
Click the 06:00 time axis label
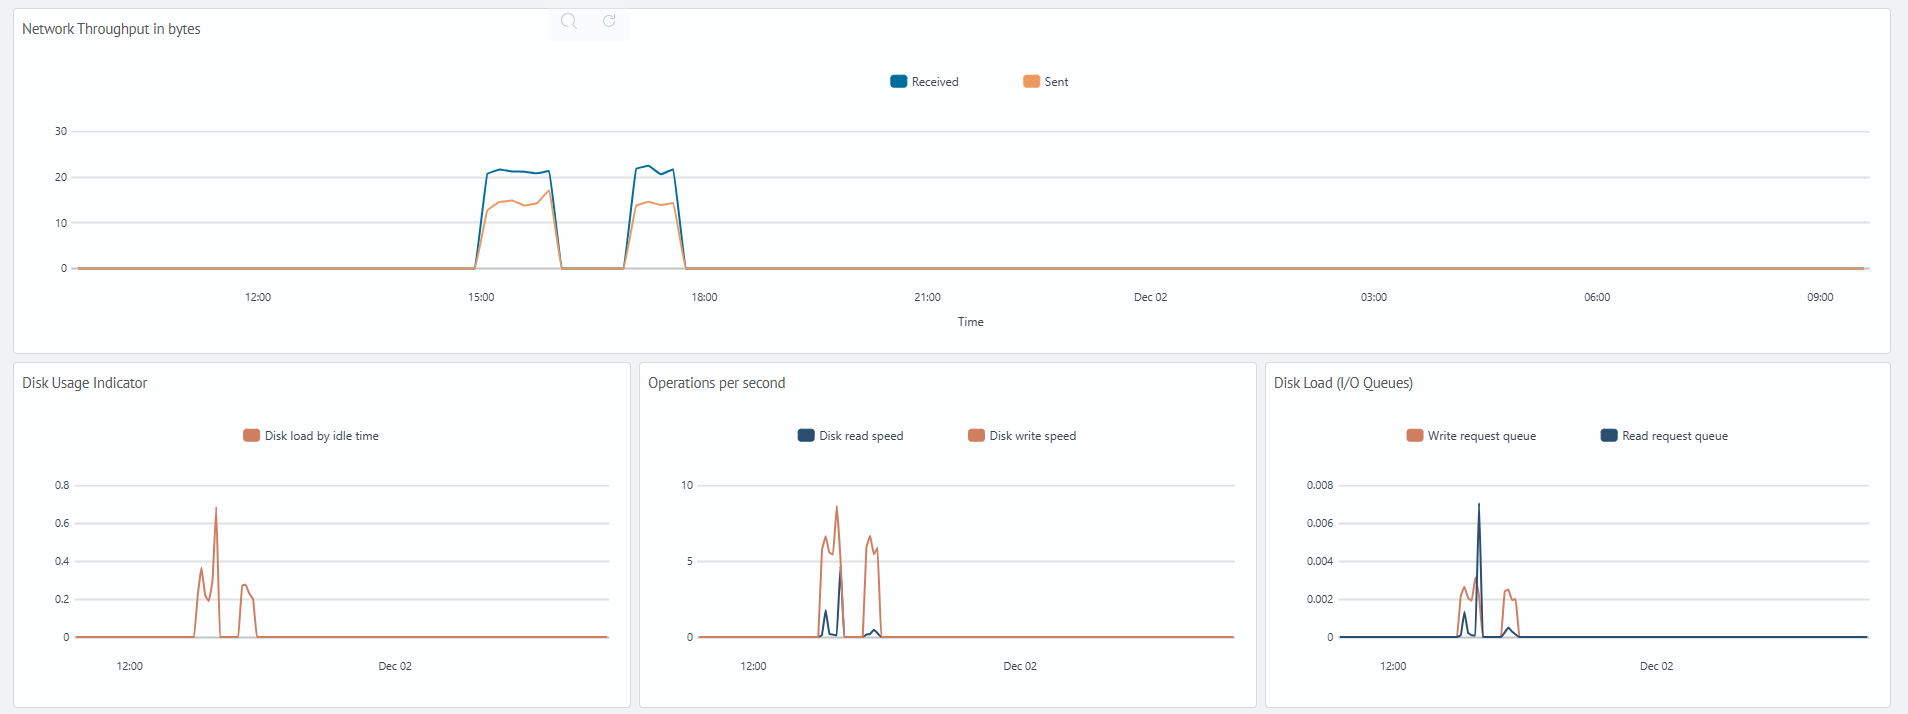click(x=1597, y=297)
